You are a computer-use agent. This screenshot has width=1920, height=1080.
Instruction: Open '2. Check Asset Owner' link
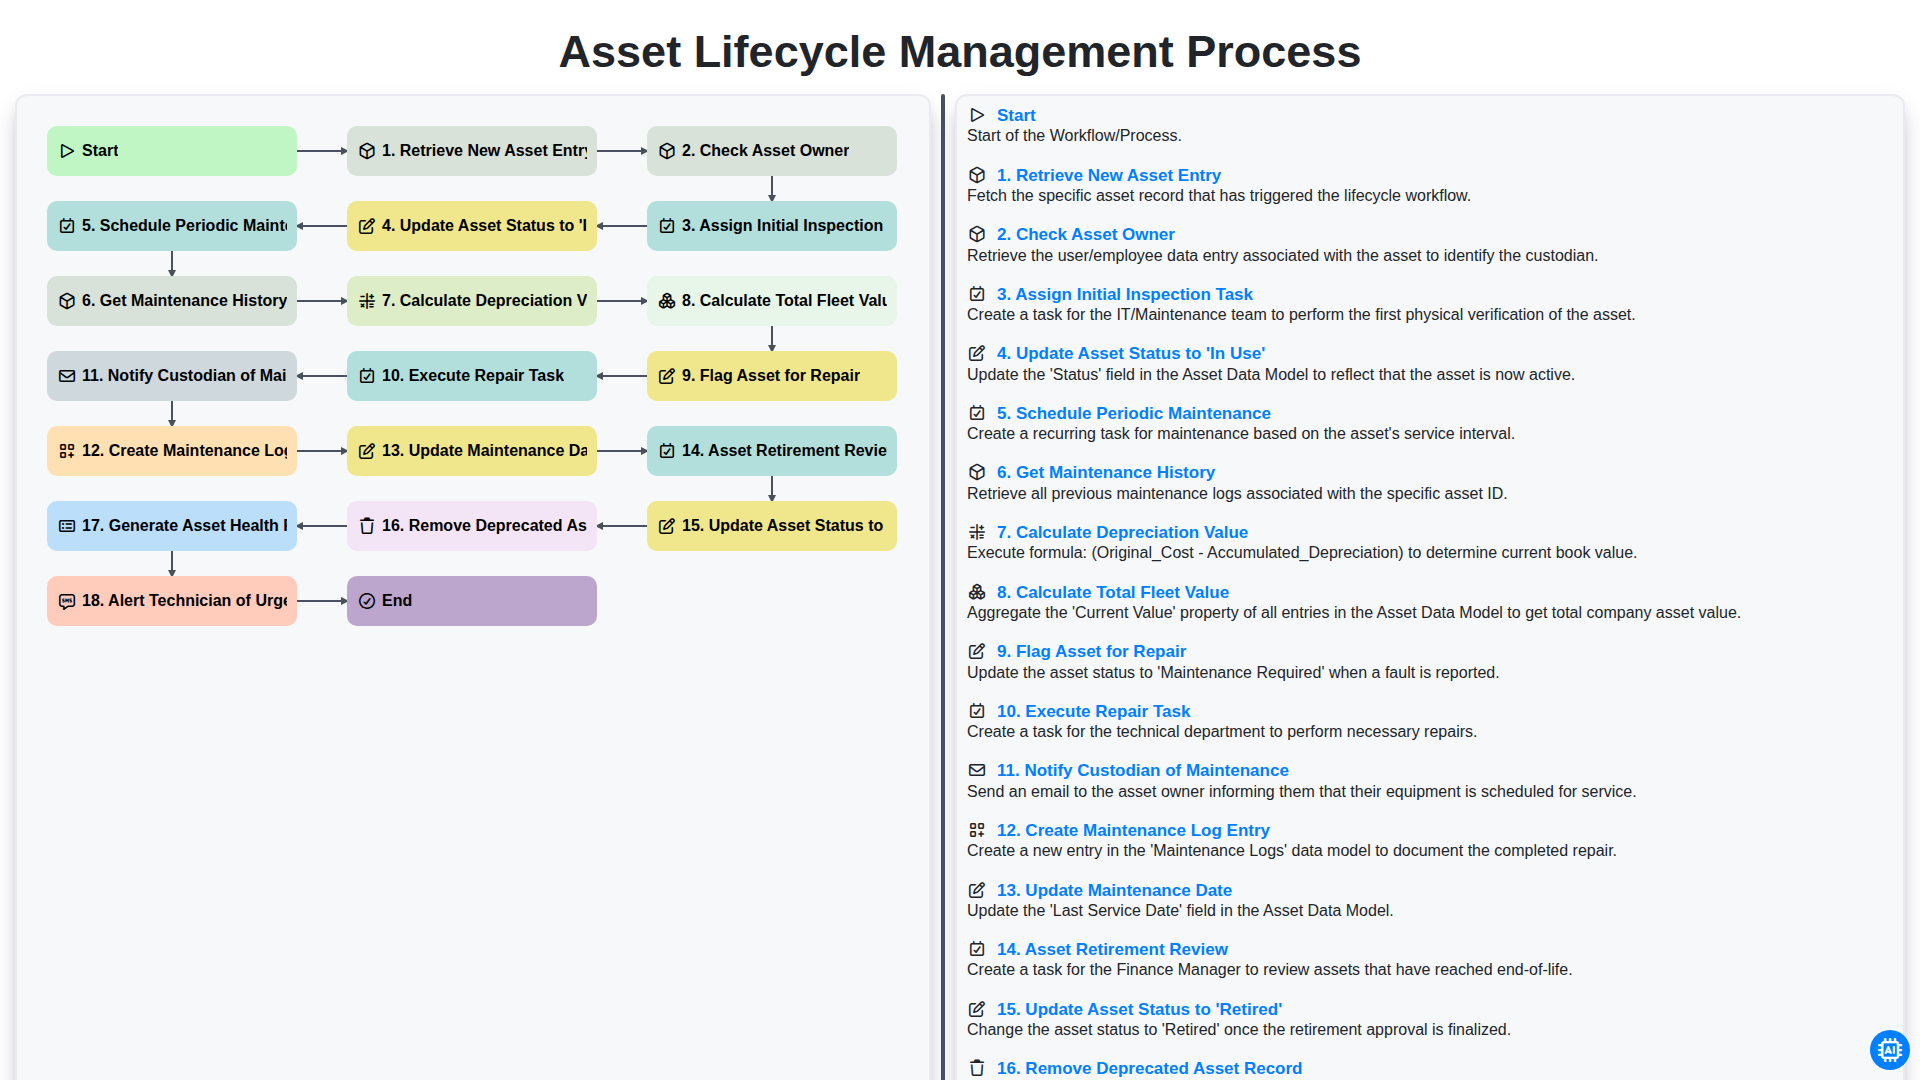1085,234
